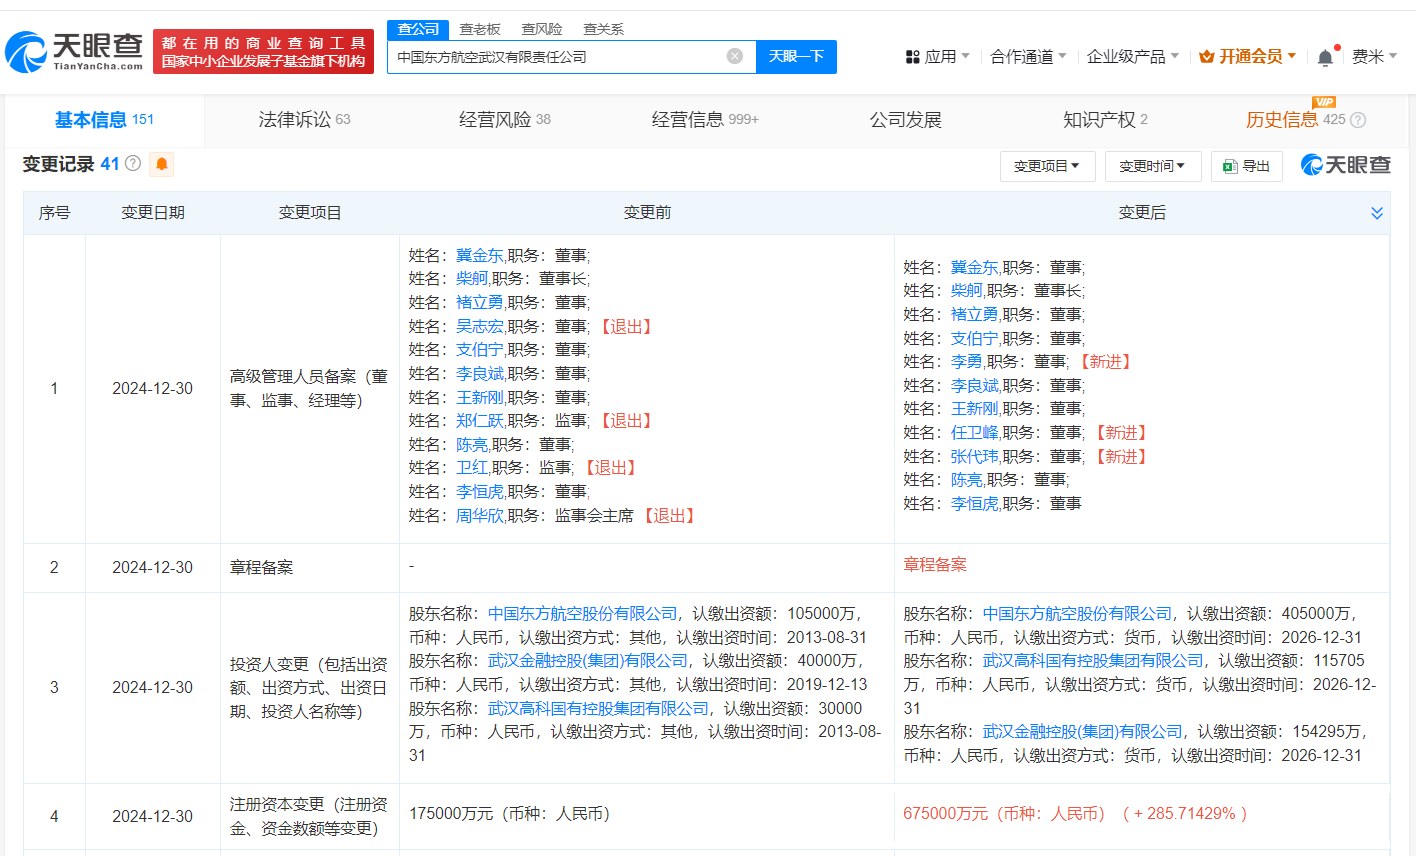Expand table with double-chevron in header
The width and height of the screenshot is (1416, 856).
click(1377, 213)
